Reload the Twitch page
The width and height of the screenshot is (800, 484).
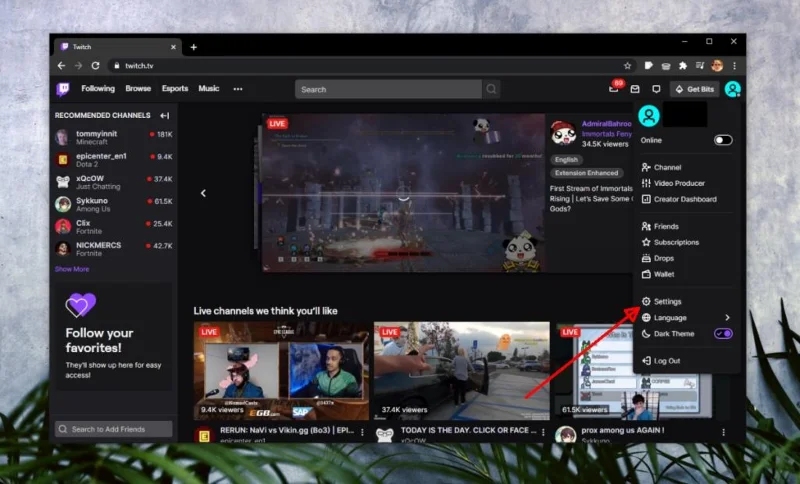pos(95,66)
